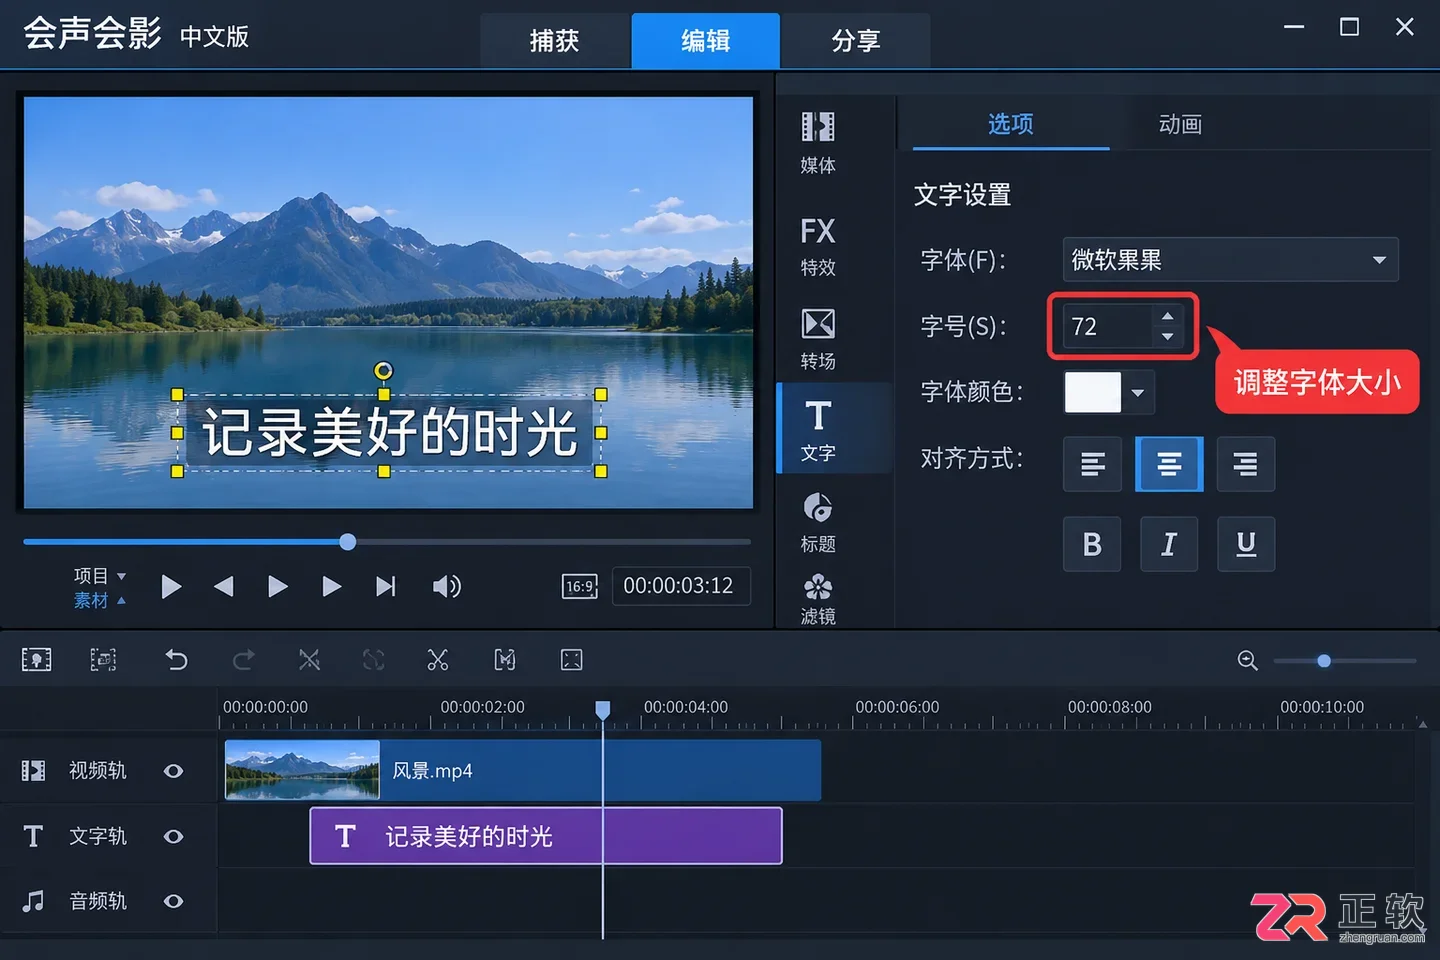This screenshot has width=1440, height=960.
Task: Click the greyed circular-arrows icon in toolbar
Action: [373, 660]
